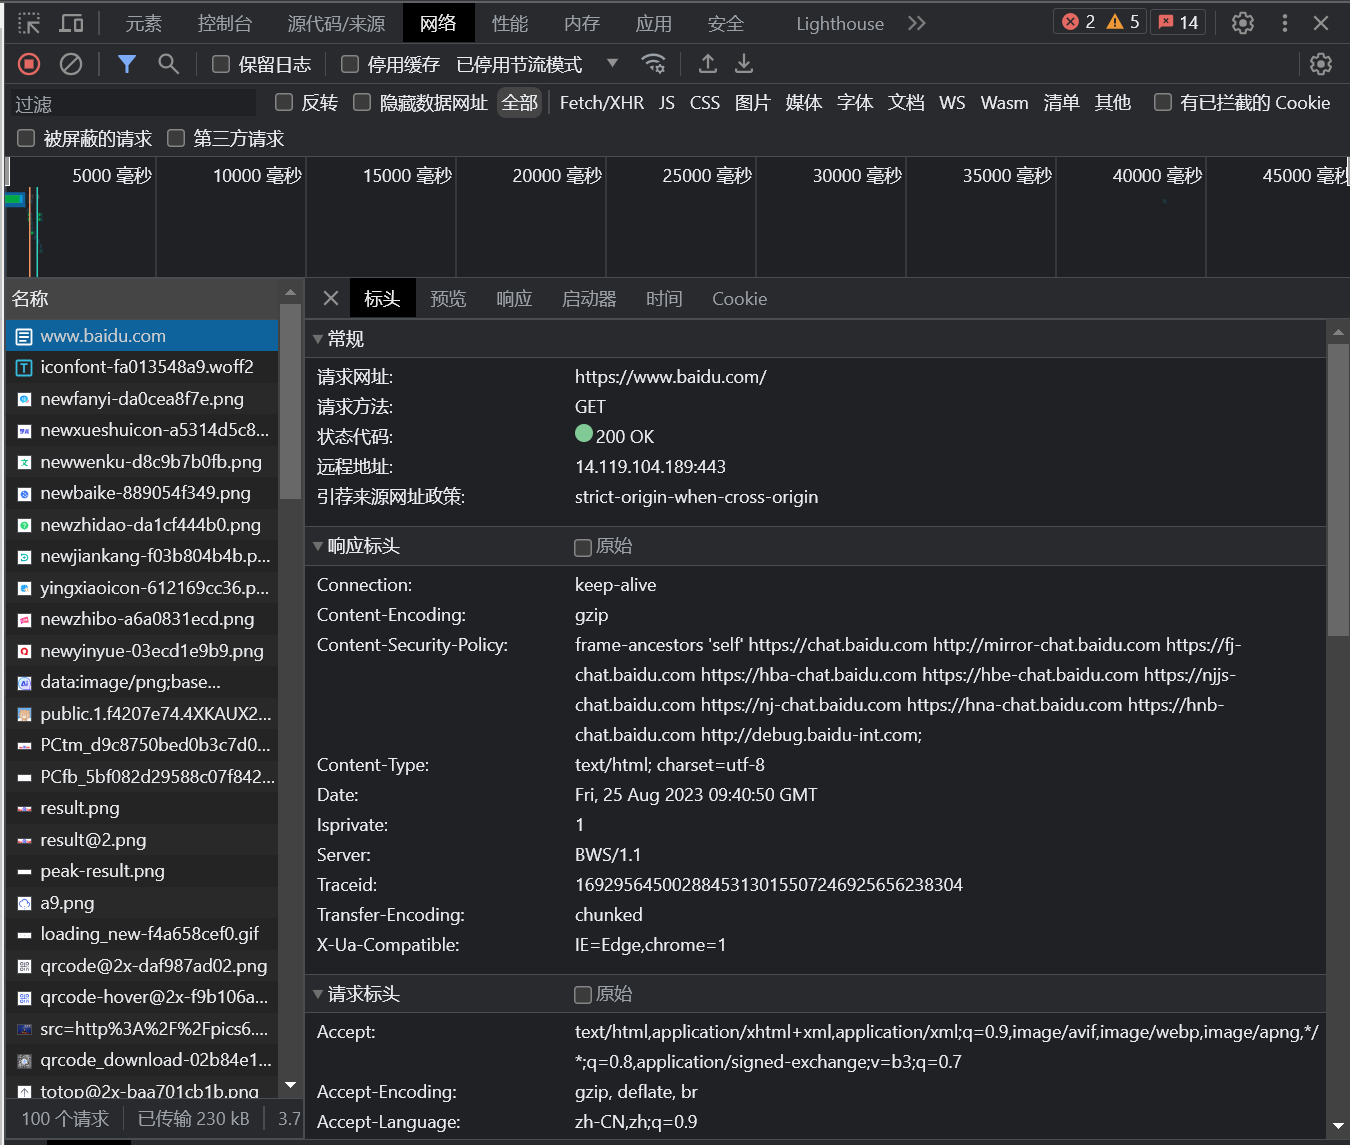Viewport: 1350px width, 1145px height.
Task: Select qrcode@2x-daf987ad02.png request
Action: click(142, 966)
